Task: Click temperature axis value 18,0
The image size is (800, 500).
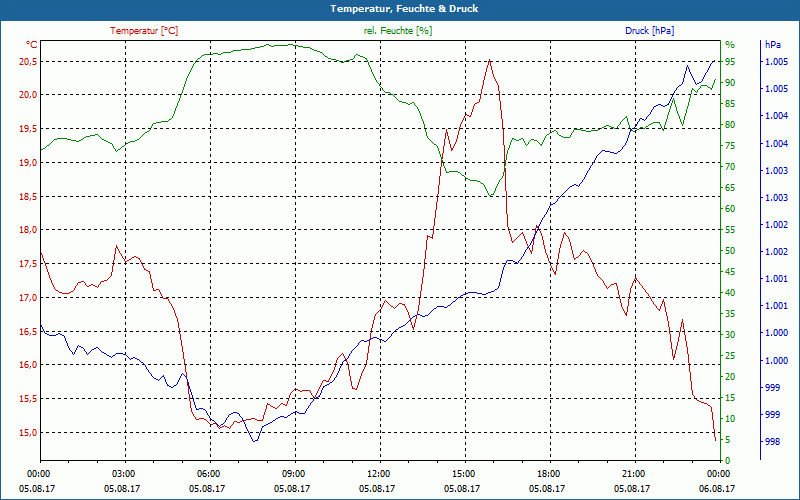Action: [x=28, y=230]
